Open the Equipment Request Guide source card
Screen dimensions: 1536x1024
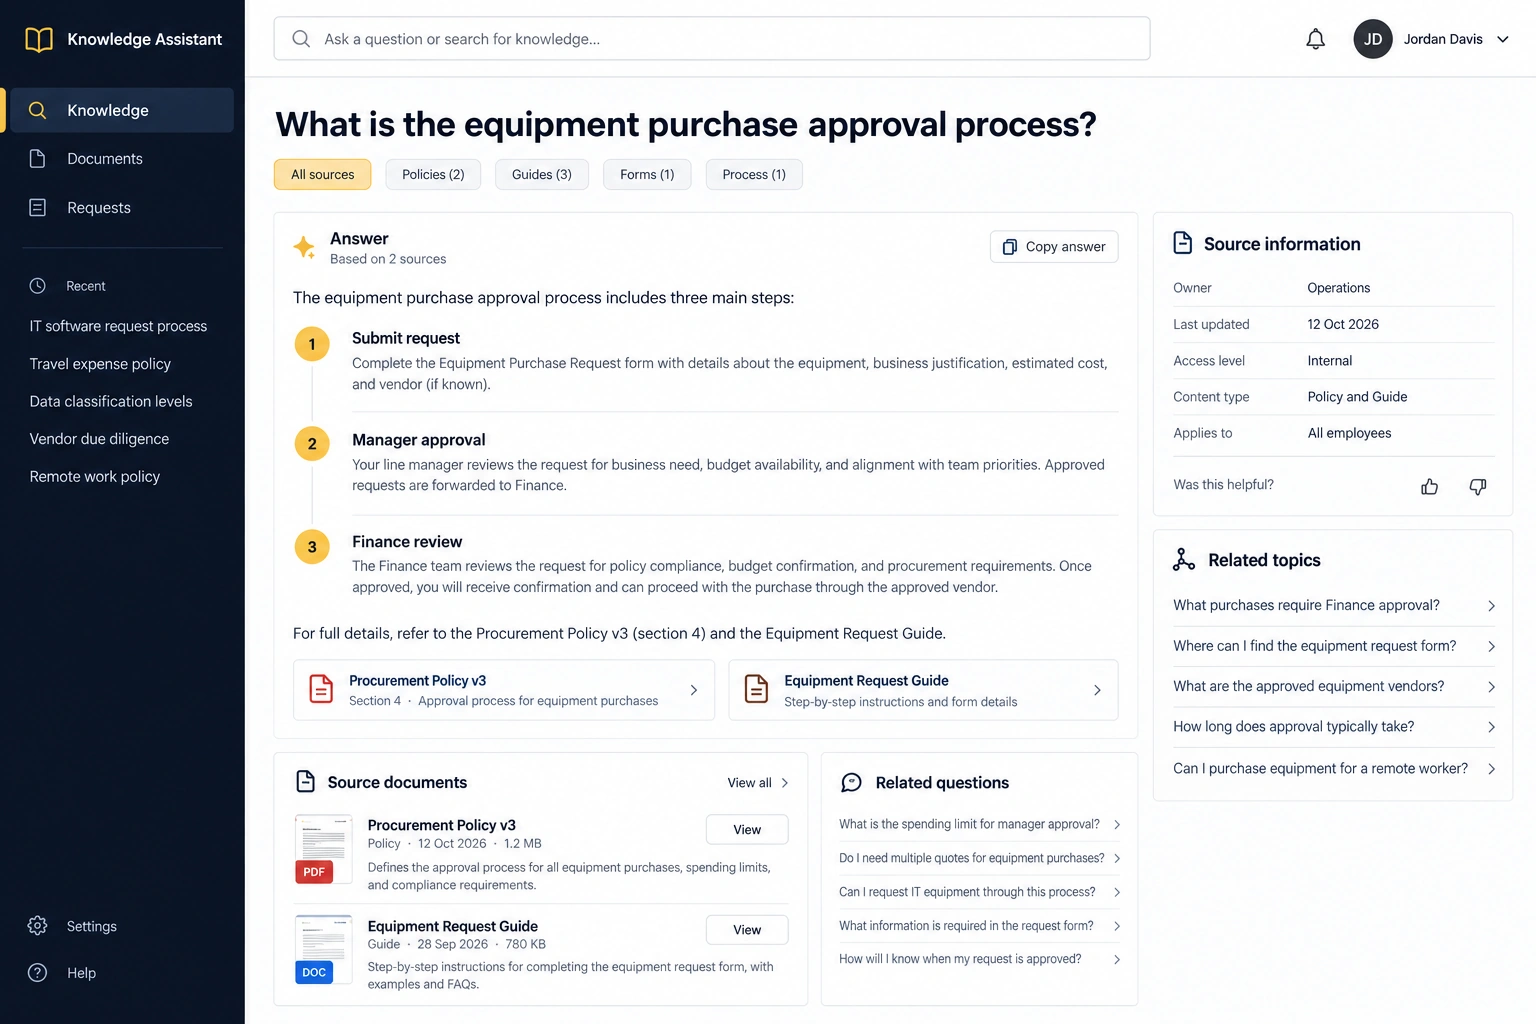(x=923, y=690)
